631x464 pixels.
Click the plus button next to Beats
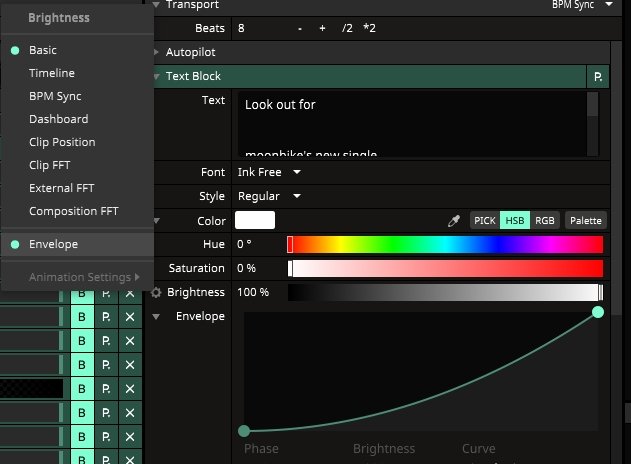(322, 28)
